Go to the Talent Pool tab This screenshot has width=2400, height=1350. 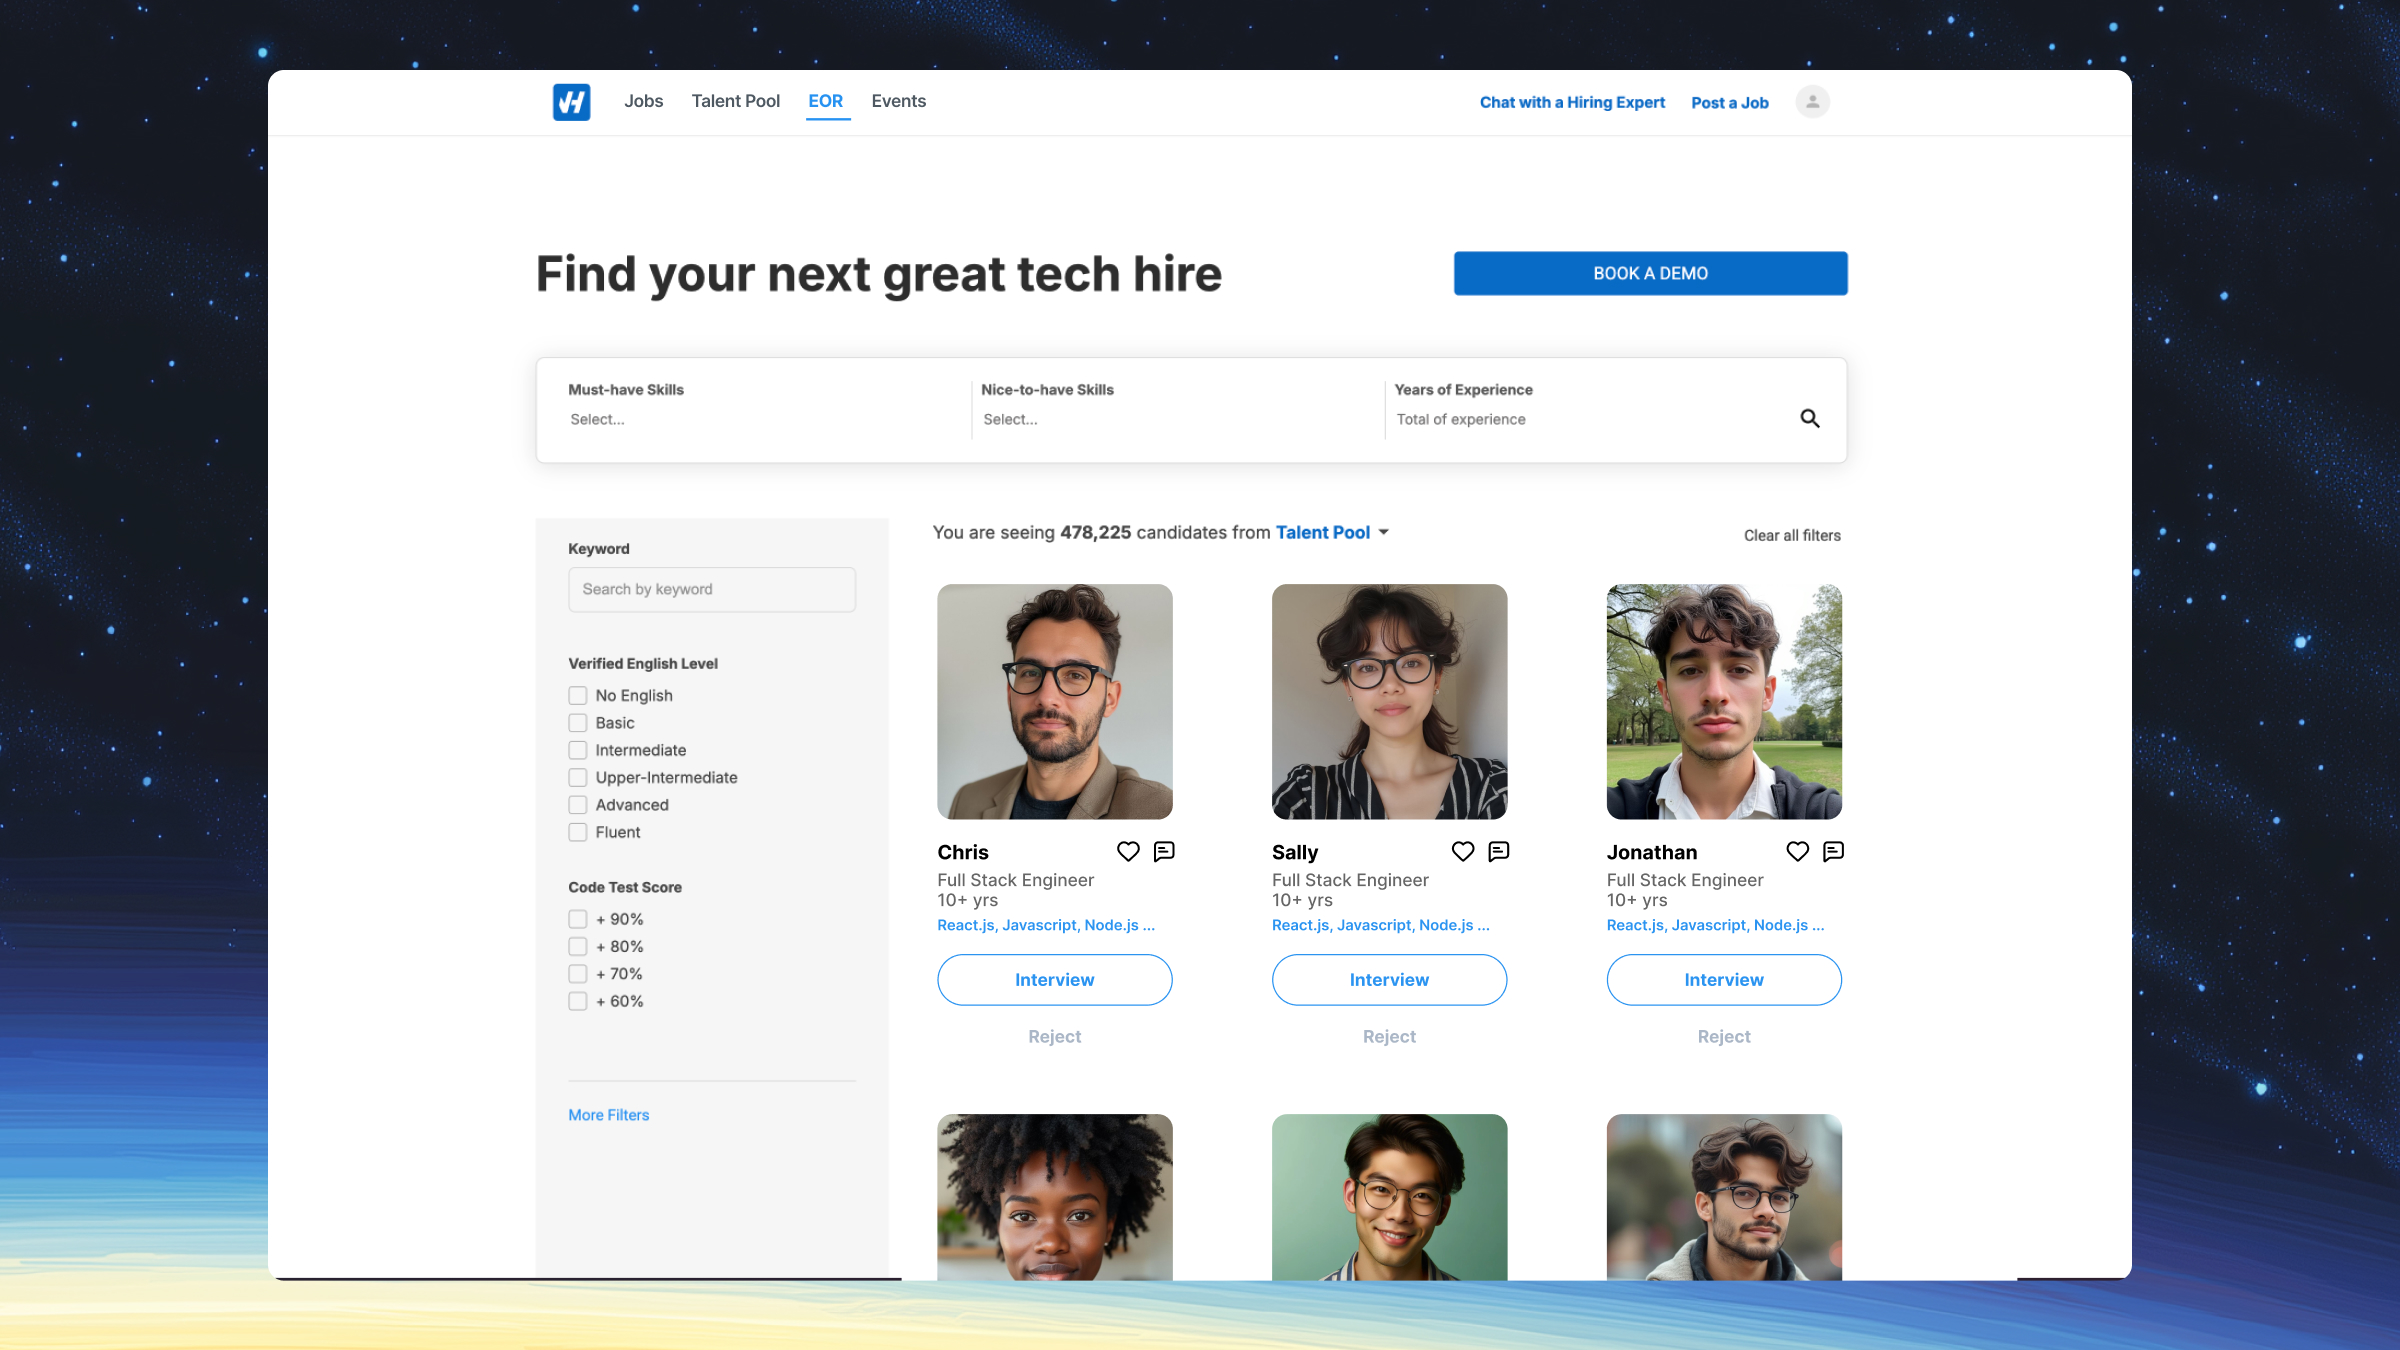pyautogui.click(x=736, y=101)
